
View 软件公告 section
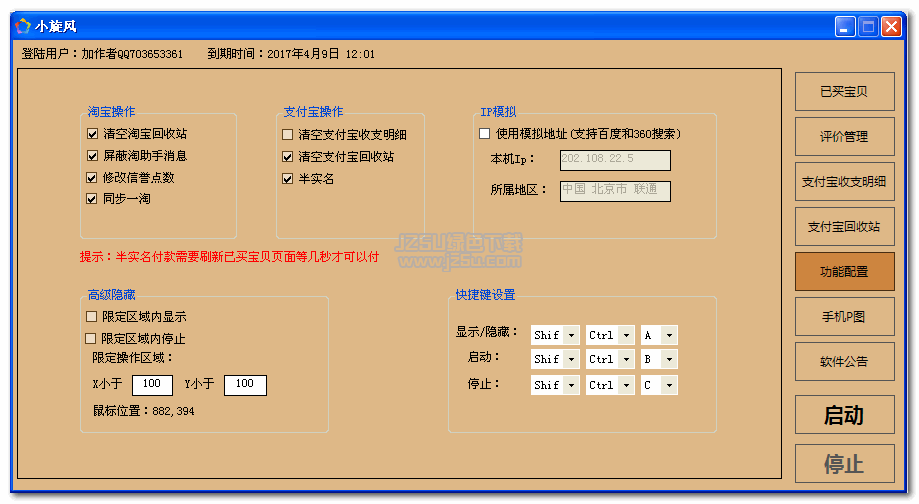click(845, 362)
